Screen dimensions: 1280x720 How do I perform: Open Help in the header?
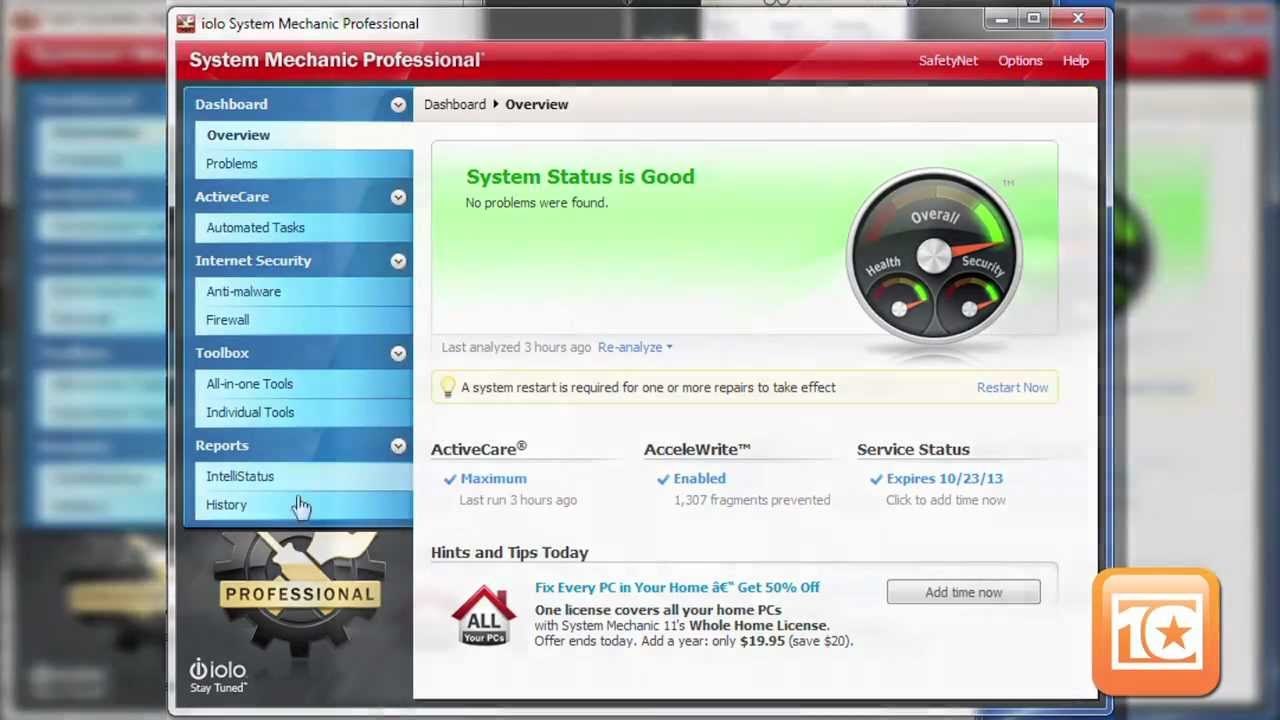[1075, 61]
